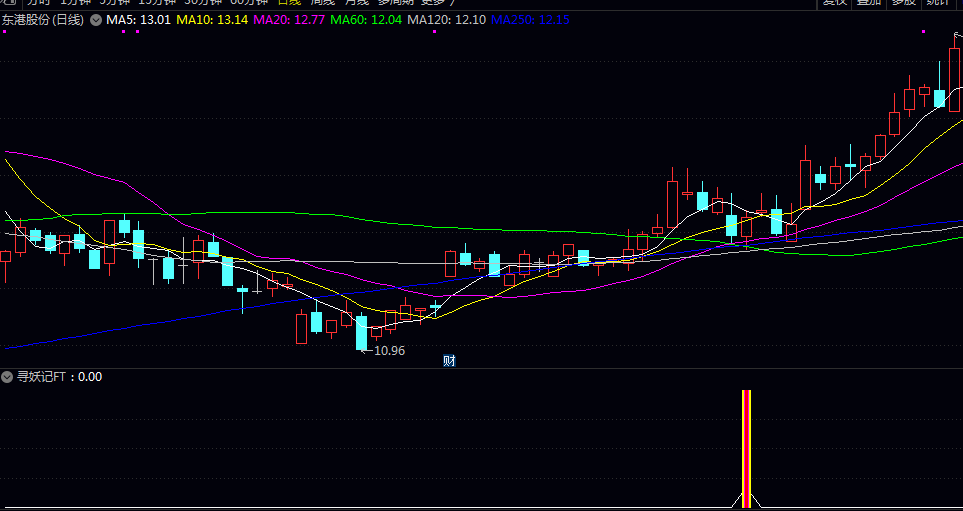Switch to the 60分钟 period tab
The height and width of the screenshot is (511, 963).
pyautogui.click(x=249, y=2)
